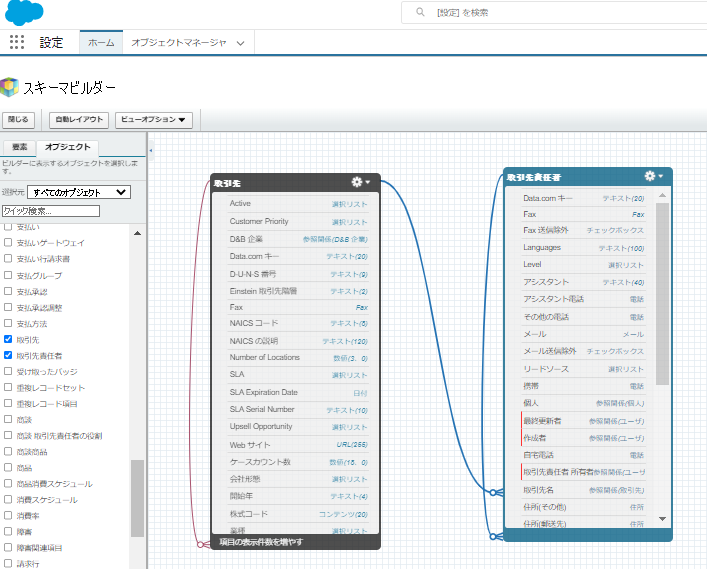
Task: Switch to the 要素 tab
Action: tap(19, 147)
